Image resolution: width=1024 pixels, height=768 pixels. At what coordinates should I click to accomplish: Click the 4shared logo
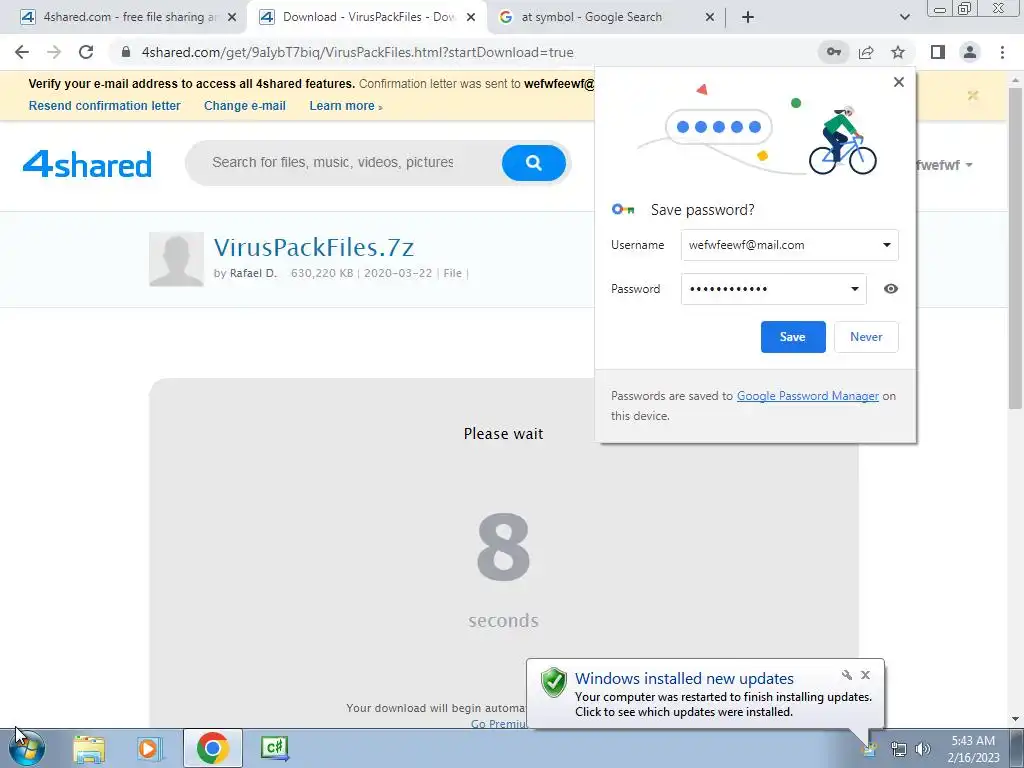tap(87, 164)
